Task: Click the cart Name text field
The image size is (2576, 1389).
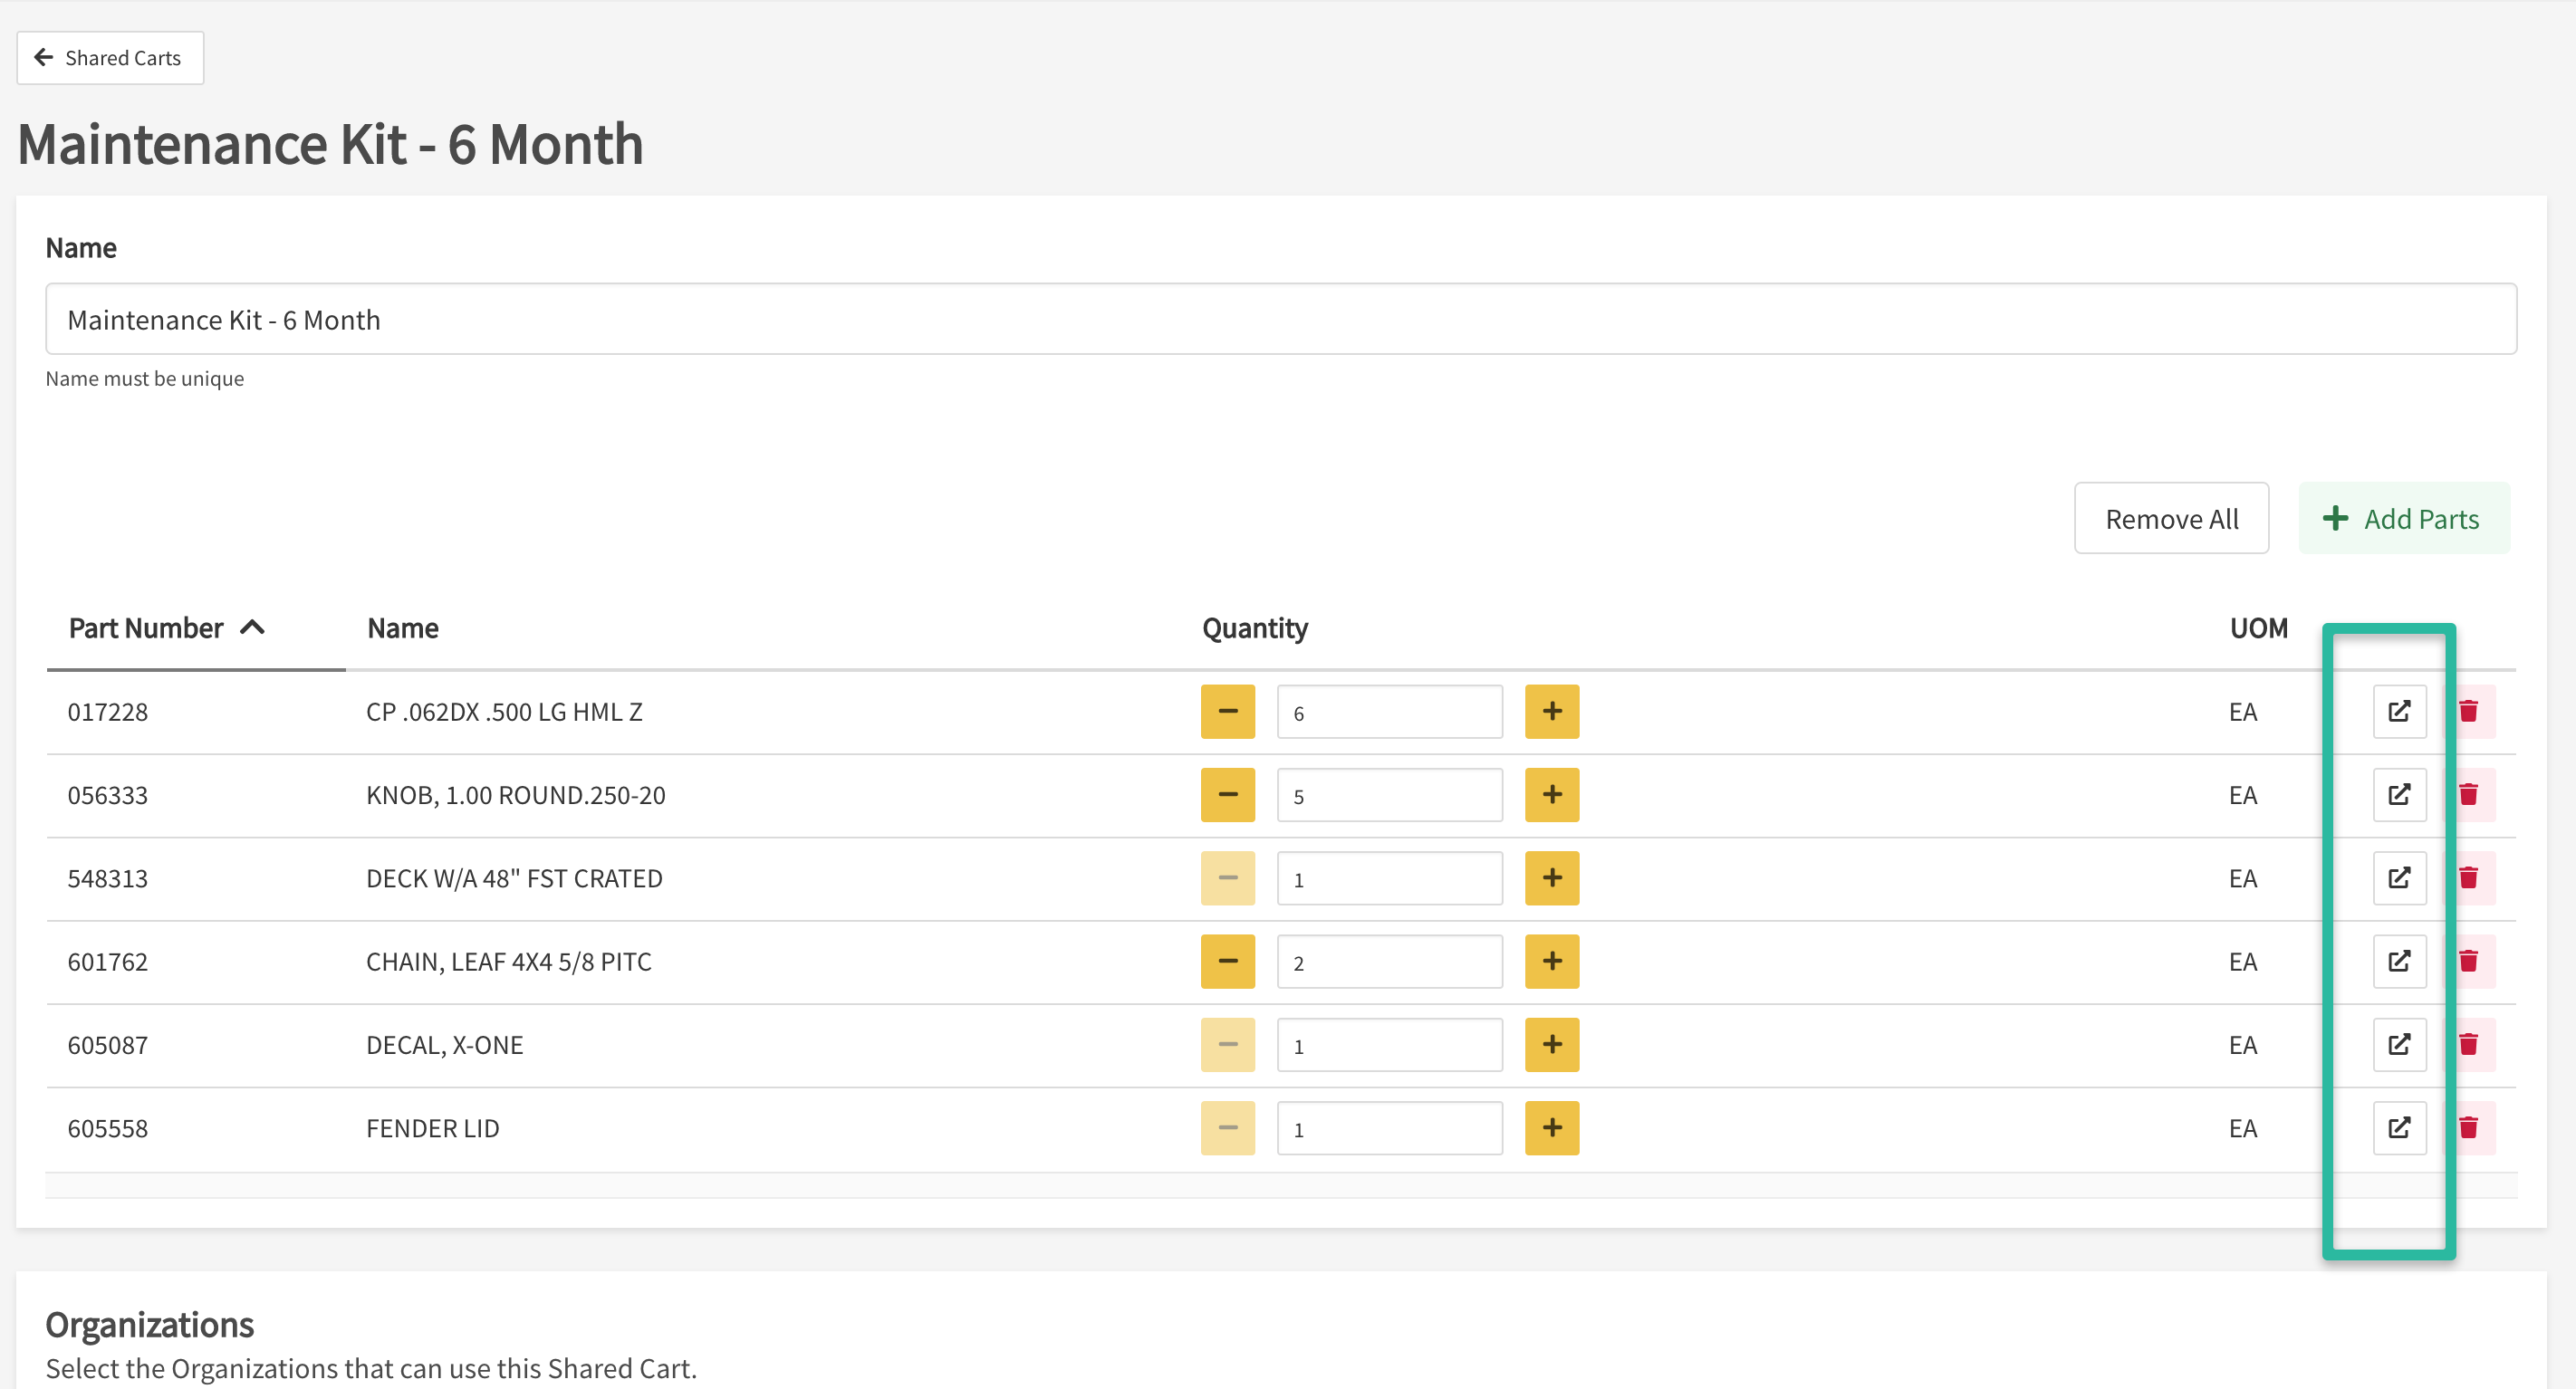Action: 1280,320
